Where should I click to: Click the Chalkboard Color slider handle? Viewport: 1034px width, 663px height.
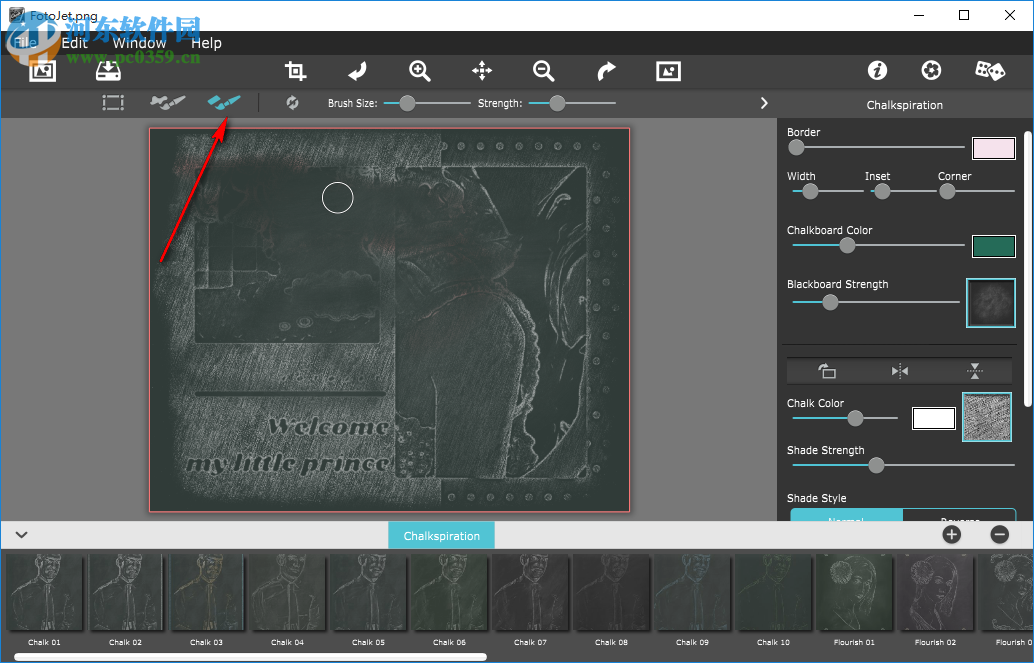(847, 245)
